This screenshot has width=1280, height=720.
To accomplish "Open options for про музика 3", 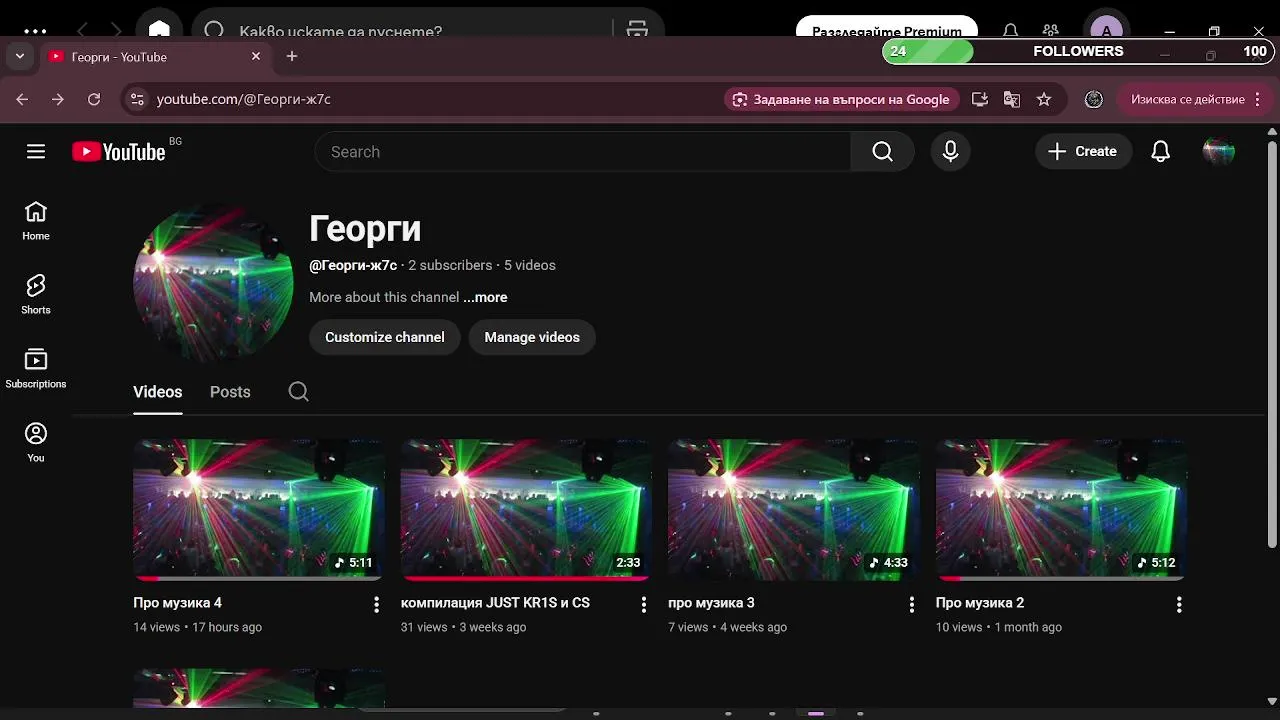I will point(911,604).
